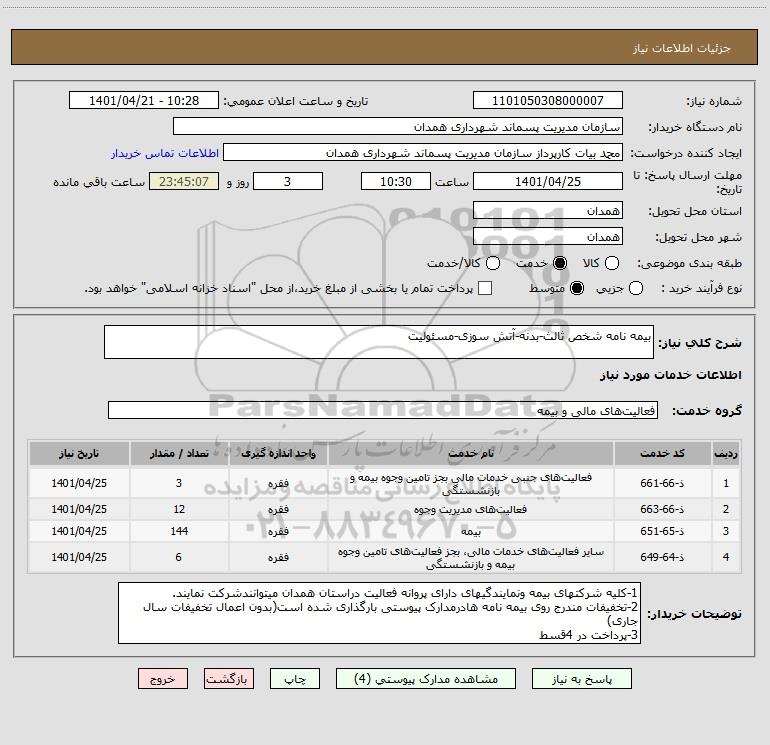
Task: Click service code ذ-64-649
Action: [x=662, y=557]
